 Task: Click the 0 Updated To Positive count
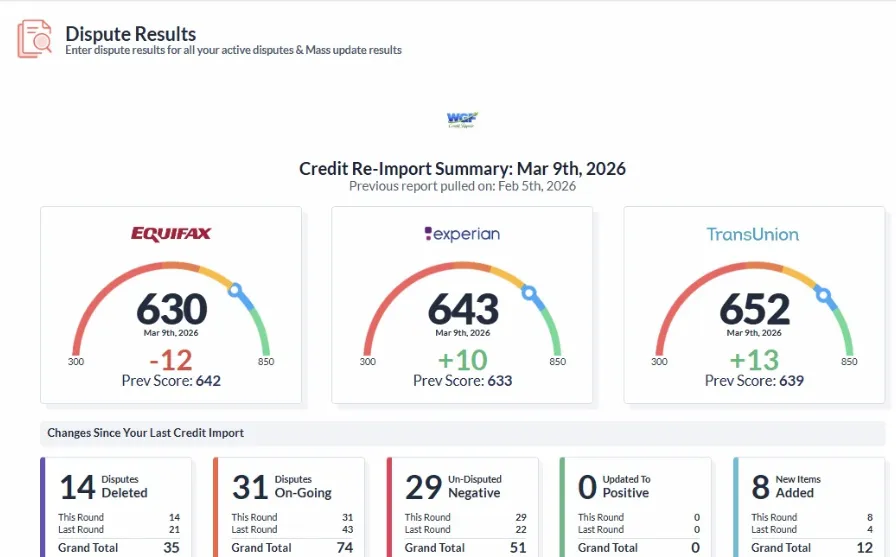[587, 487]
